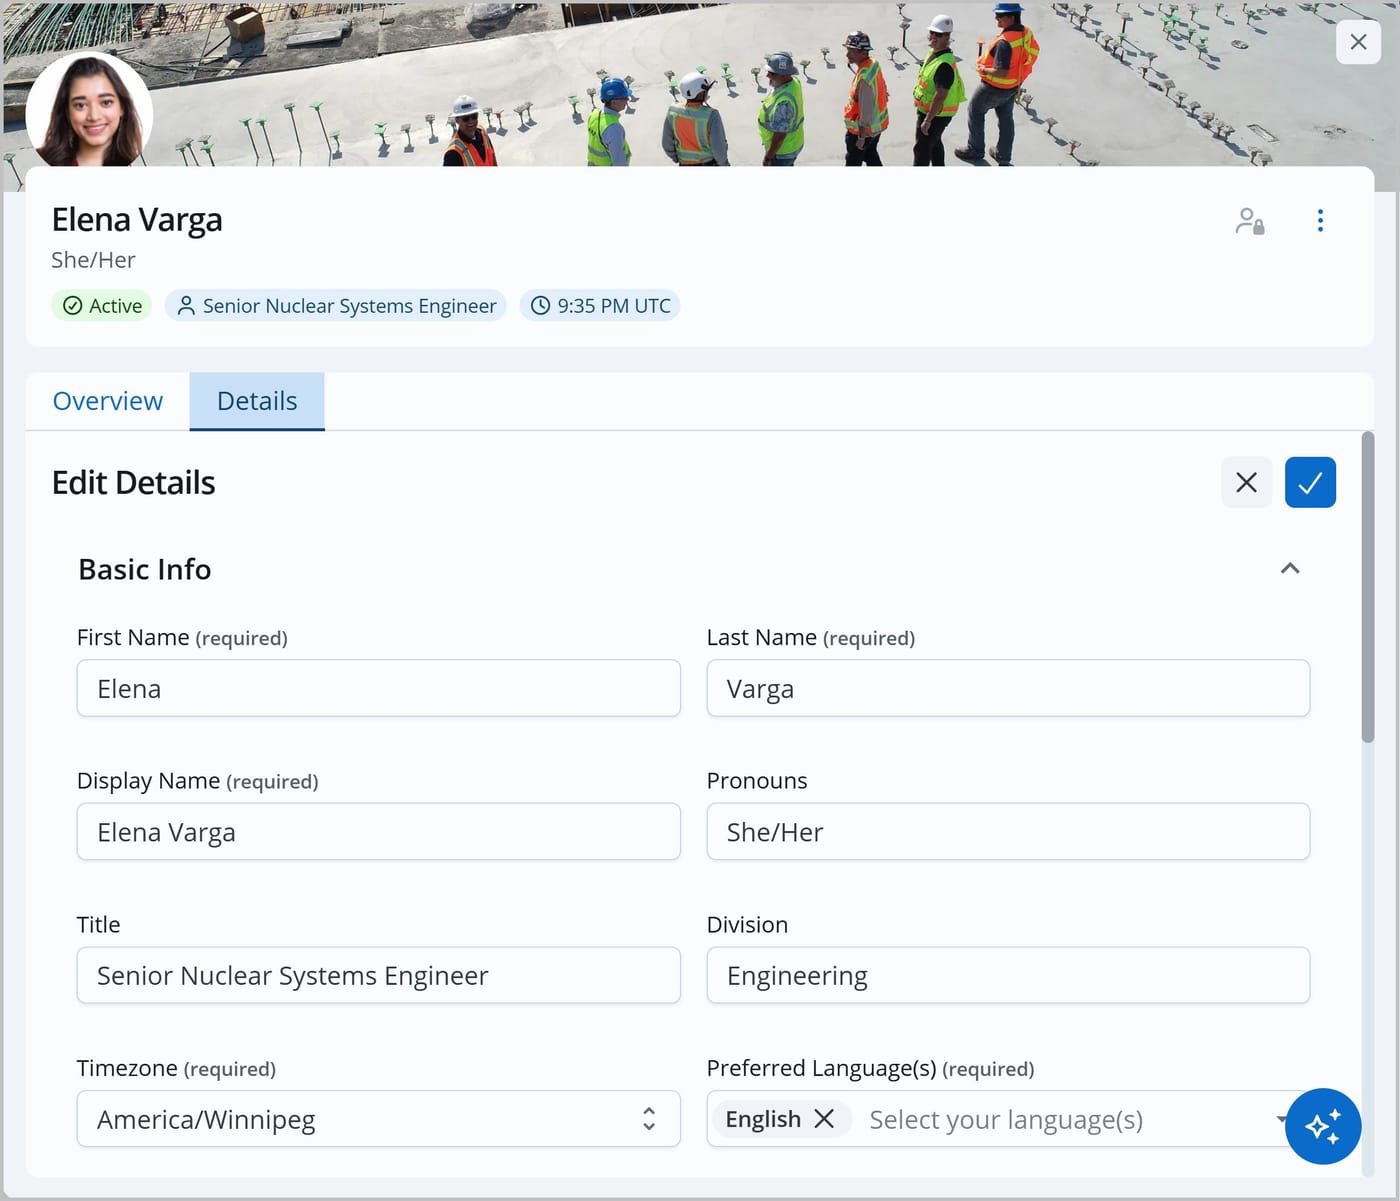Screen dimensions: 1400x1201
Task: Click the Active status badge
Action: 102,306
